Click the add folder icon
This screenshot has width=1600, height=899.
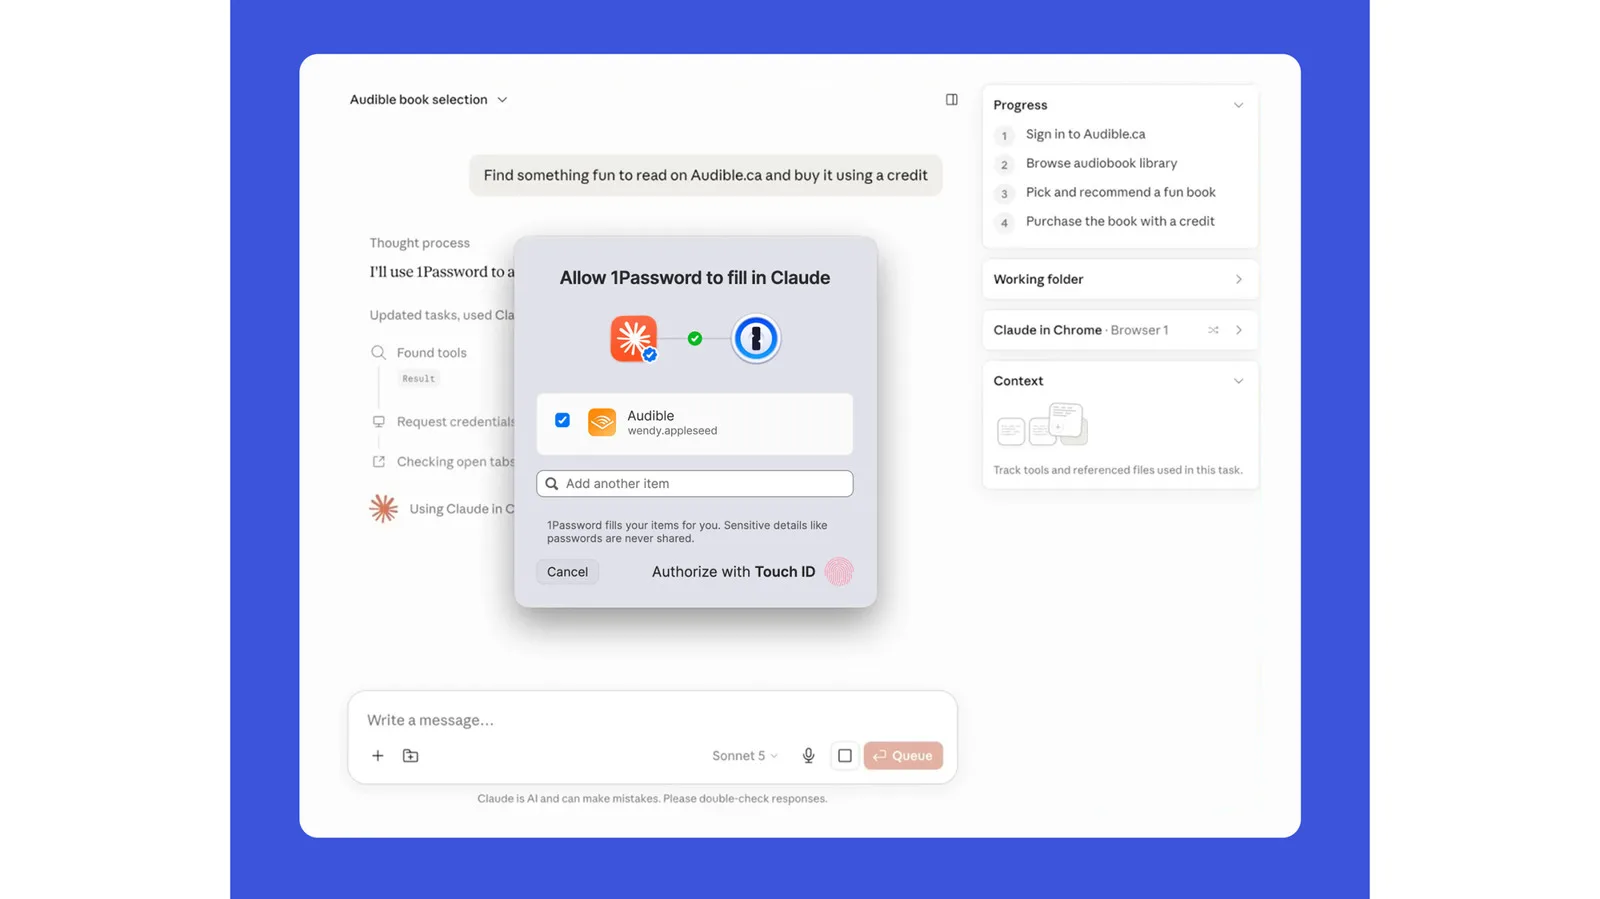[x=410, y=756]
